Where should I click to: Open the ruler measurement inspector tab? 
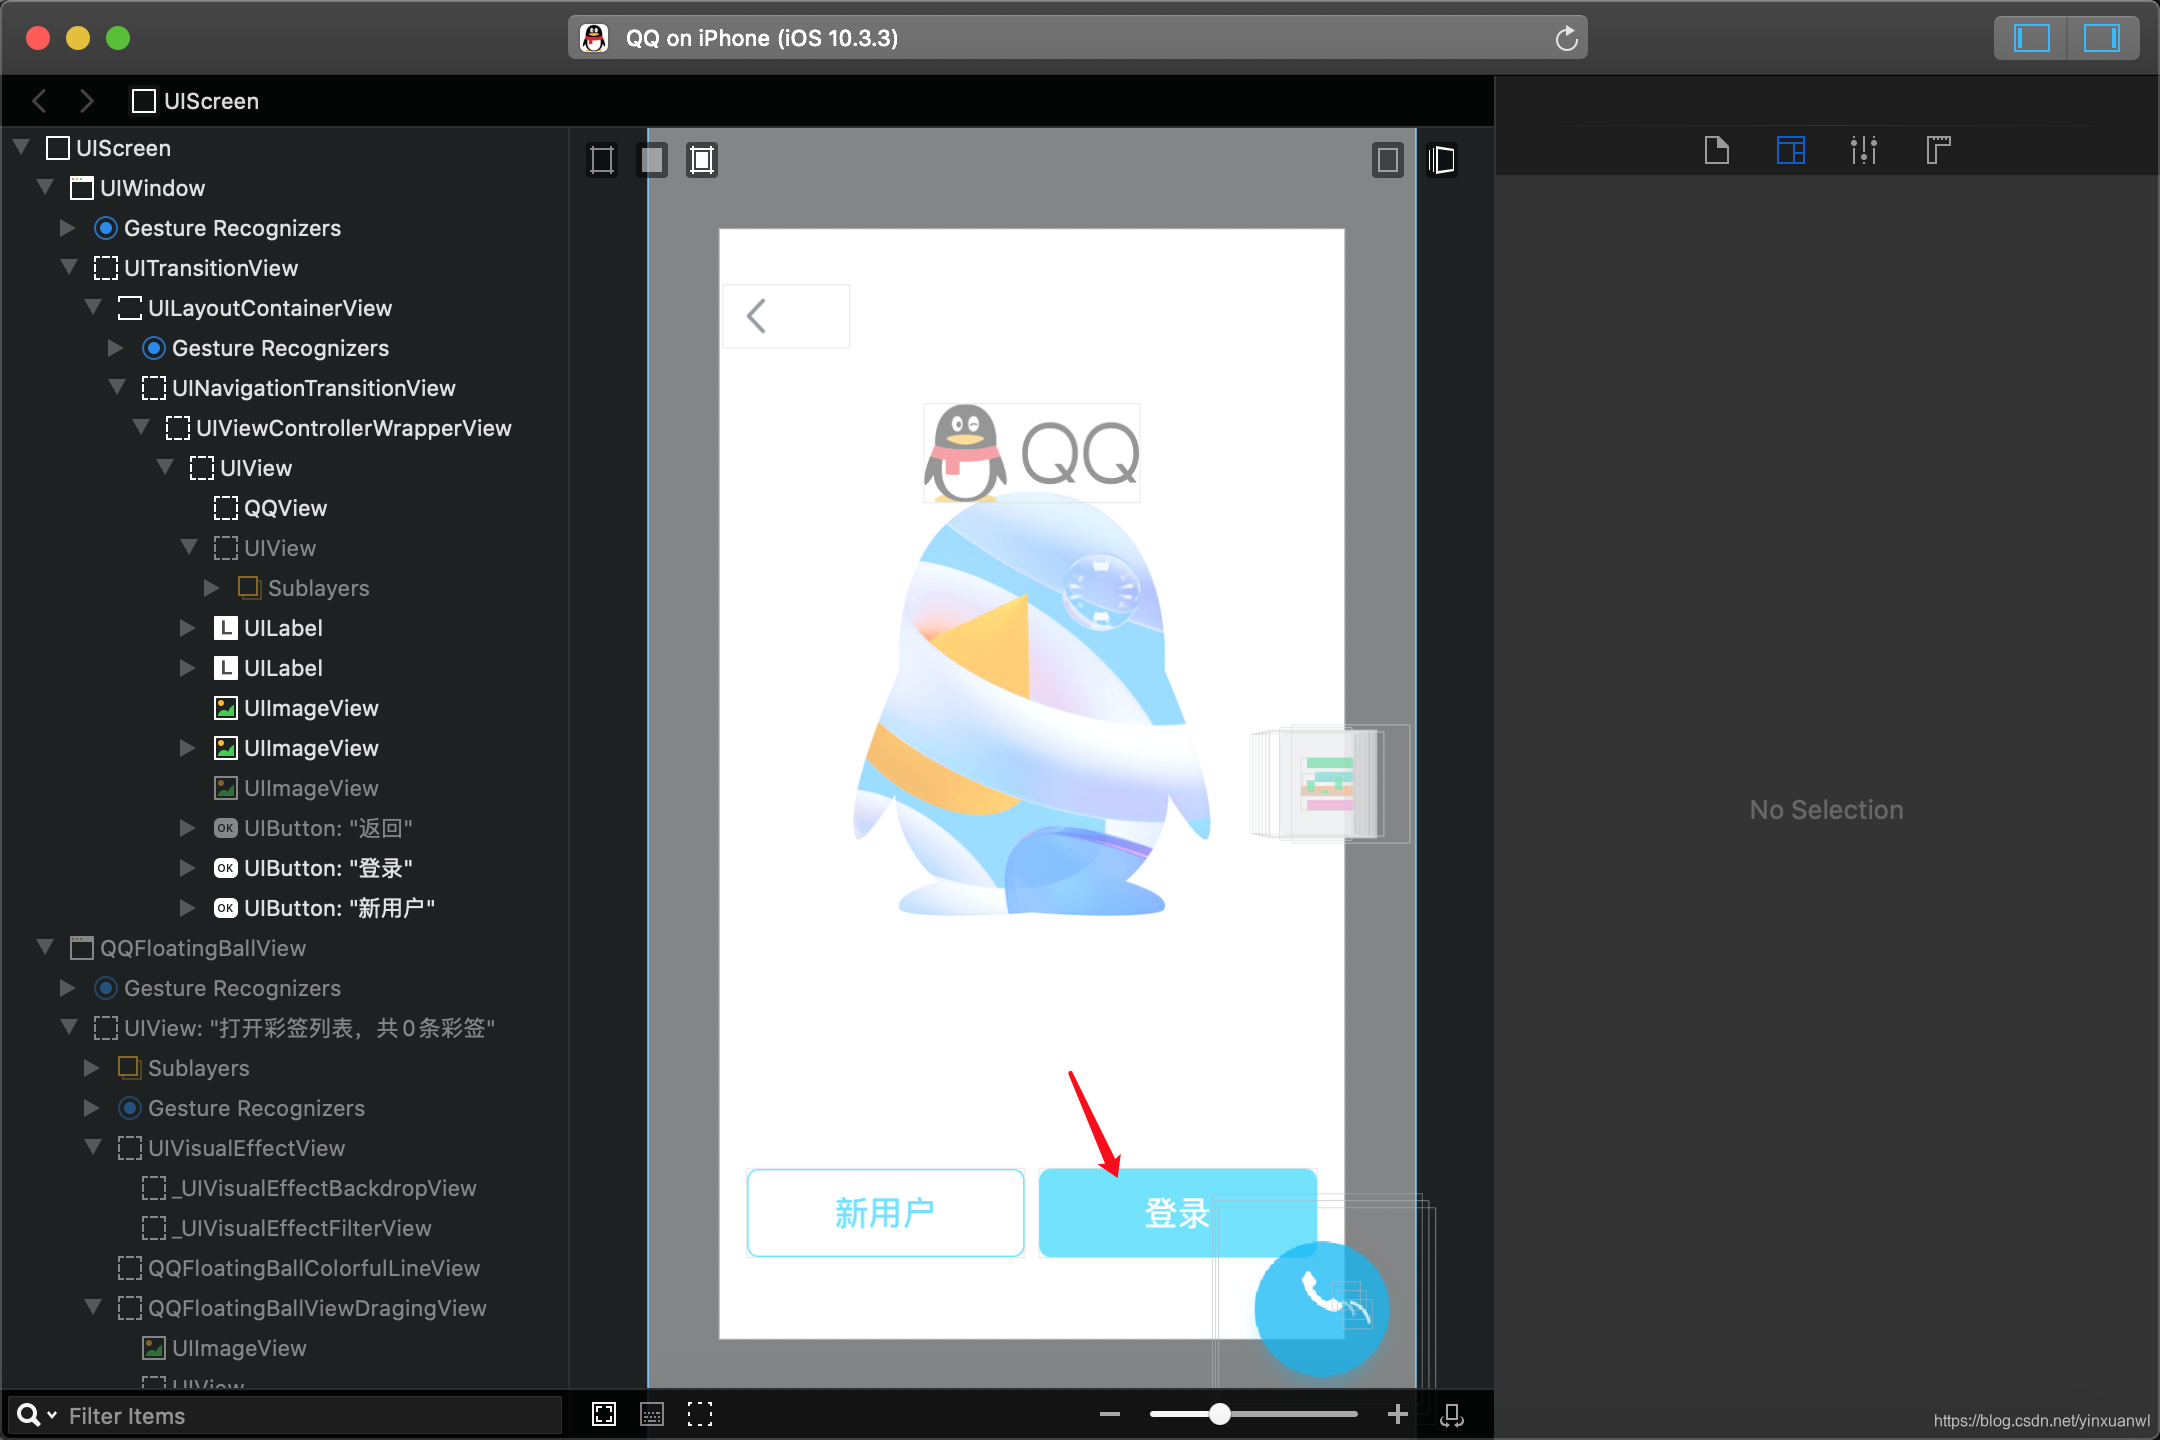click(1937, 150)
